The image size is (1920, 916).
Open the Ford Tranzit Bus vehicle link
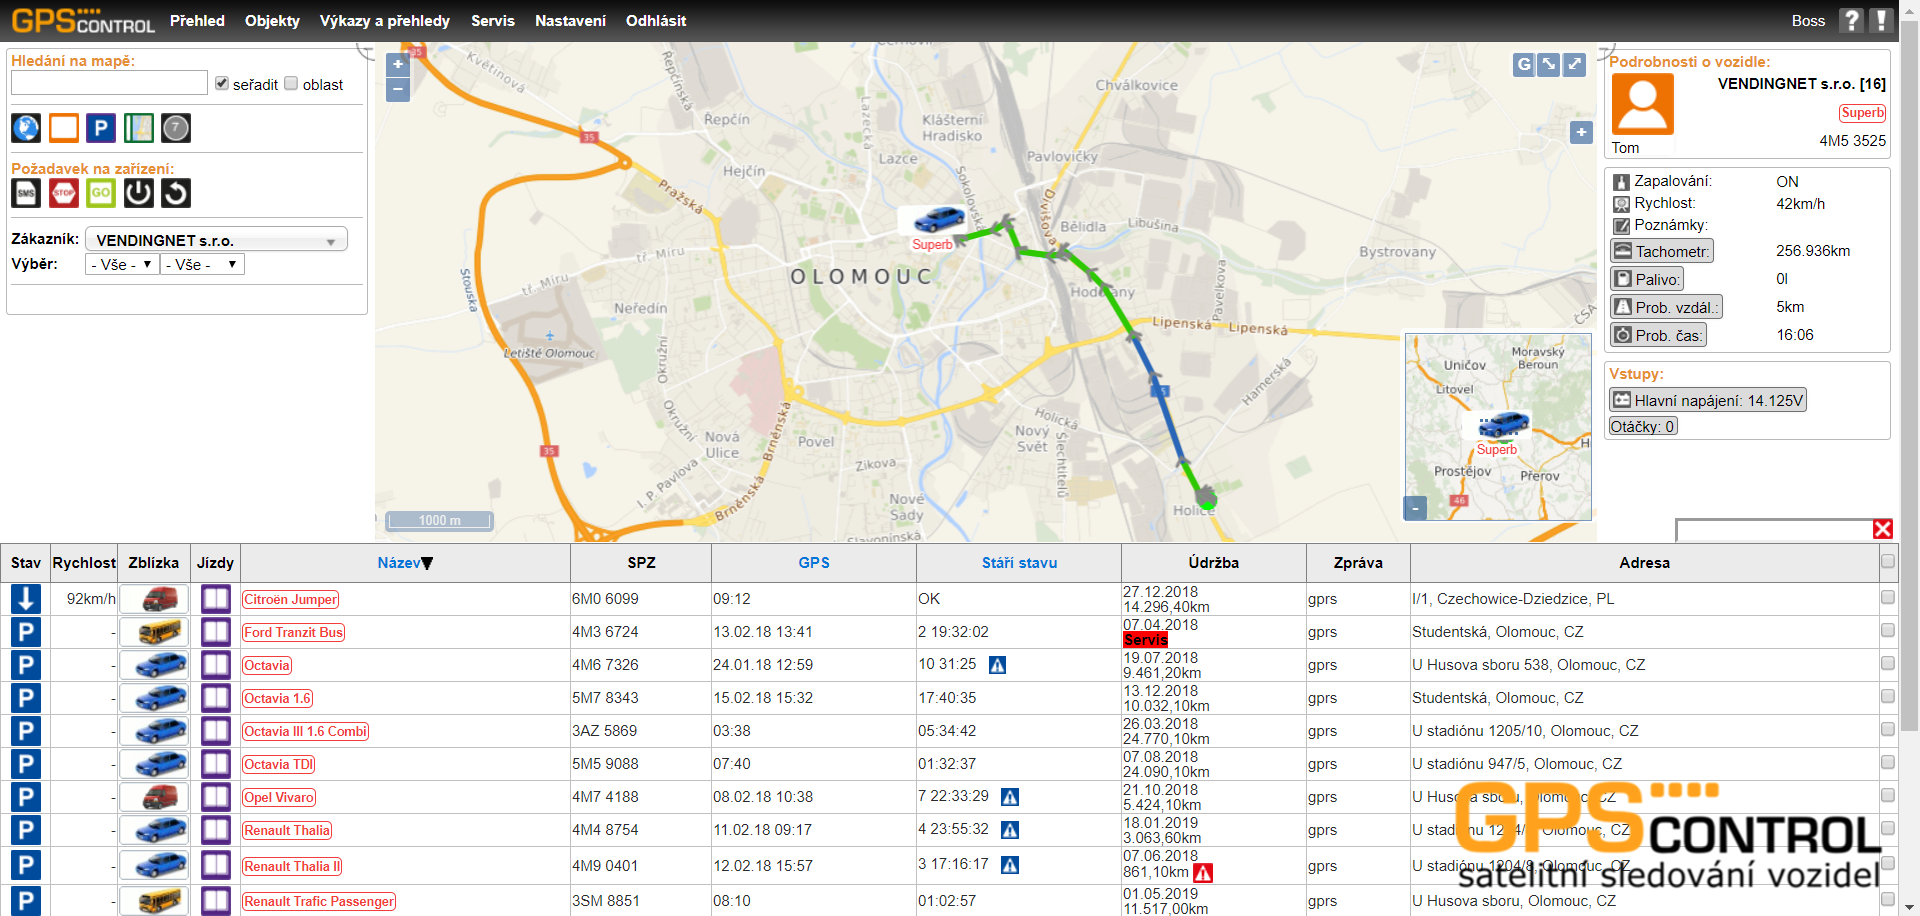(293, 632)
